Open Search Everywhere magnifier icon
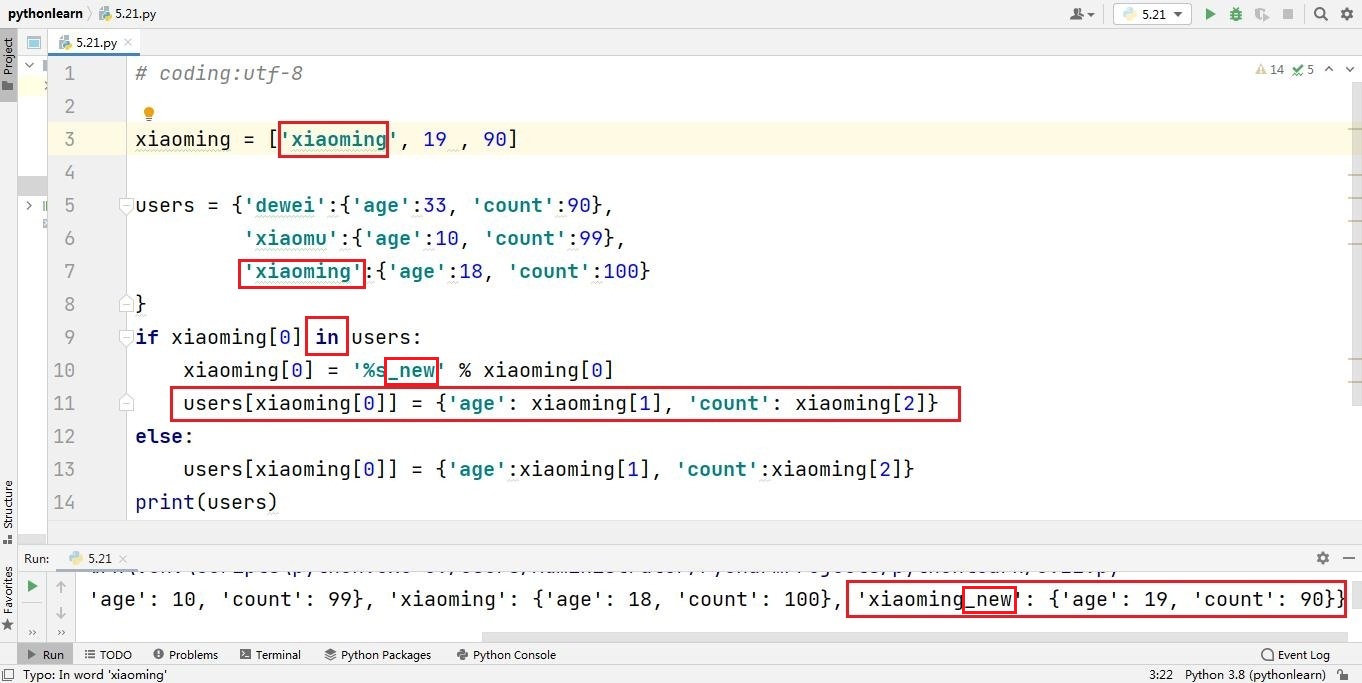 coord(1320,14)
